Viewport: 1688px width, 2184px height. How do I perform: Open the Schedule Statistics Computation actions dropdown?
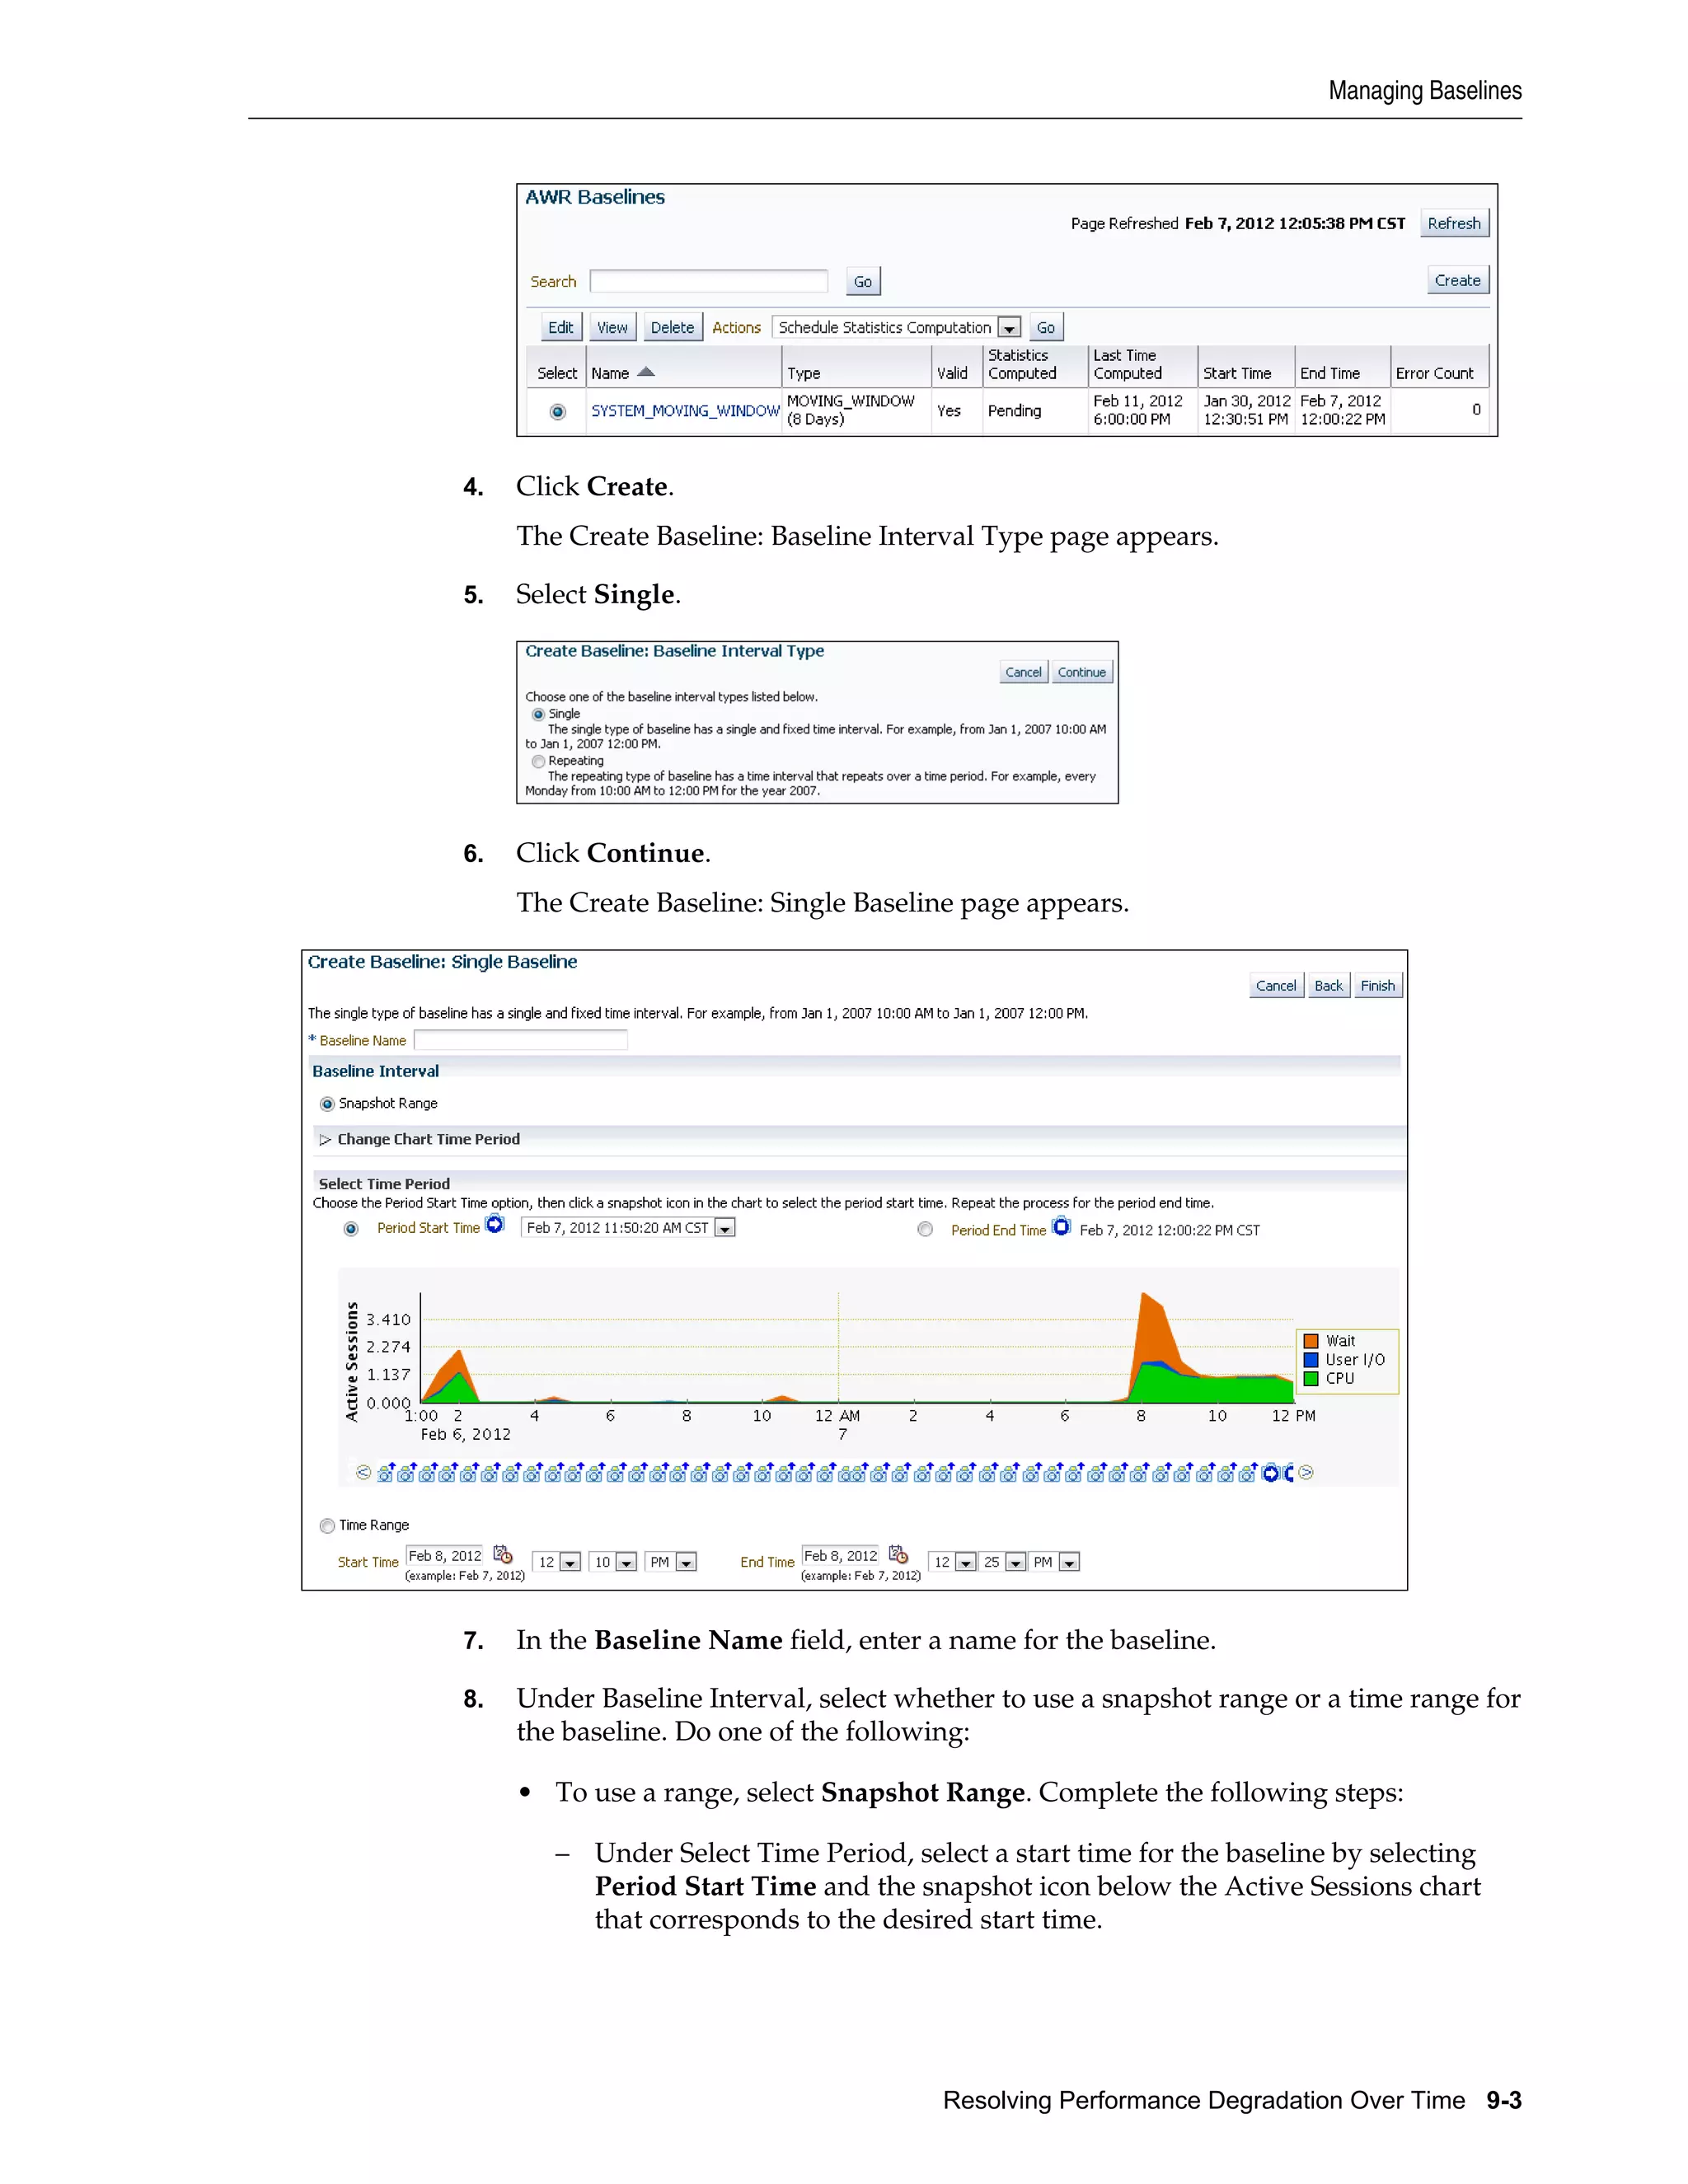coord(1009,328)
